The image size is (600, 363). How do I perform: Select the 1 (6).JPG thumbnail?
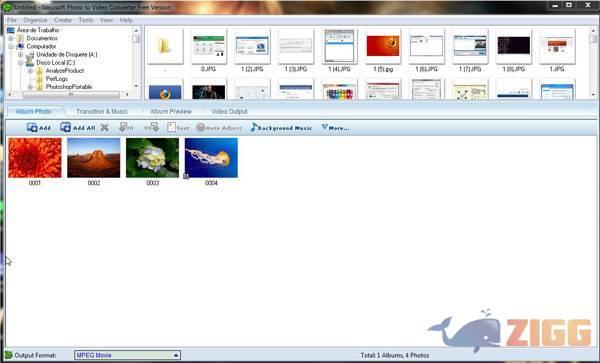pyautogui.click(x=427, y=46)
